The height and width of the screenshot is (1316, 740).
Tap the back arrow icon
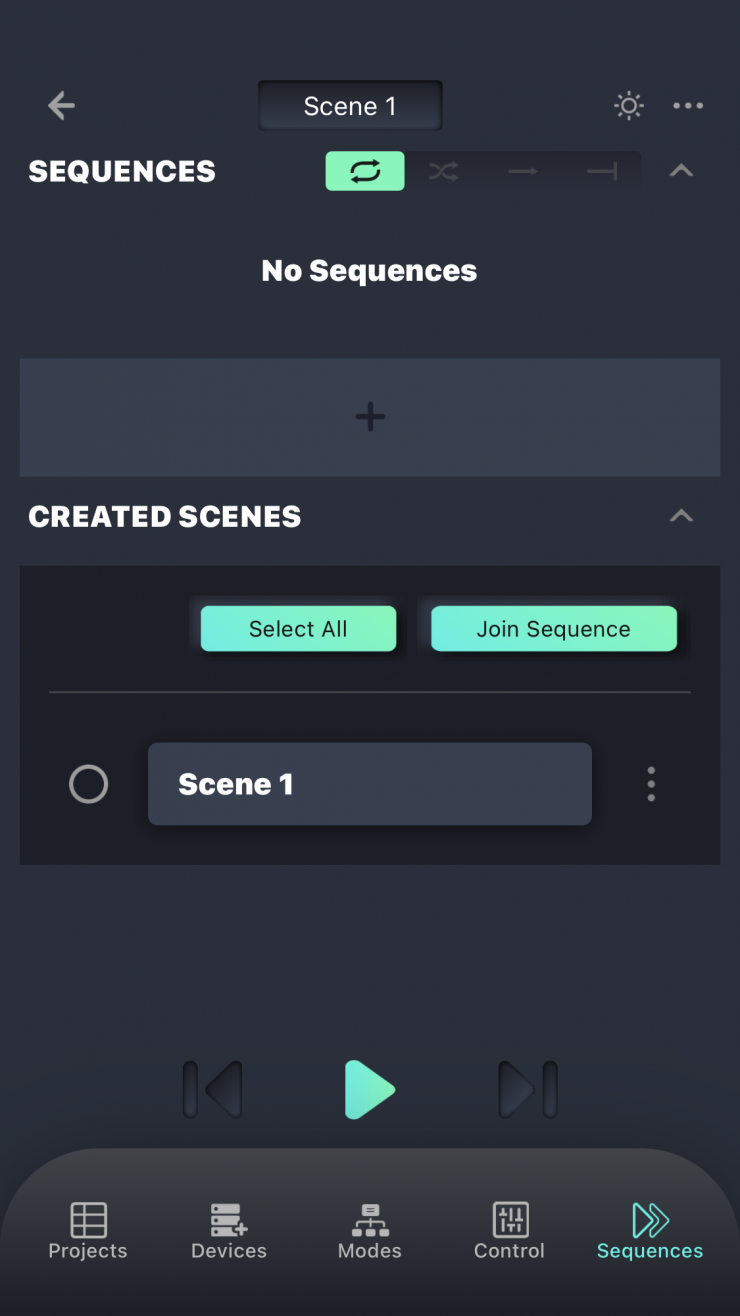point(61,105)
